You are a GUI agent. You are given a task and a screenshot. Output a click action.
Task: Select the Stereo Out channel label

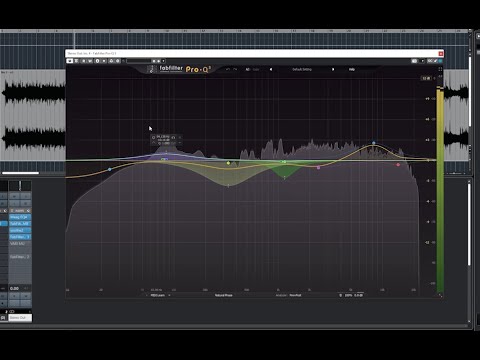tap(20, 318)
